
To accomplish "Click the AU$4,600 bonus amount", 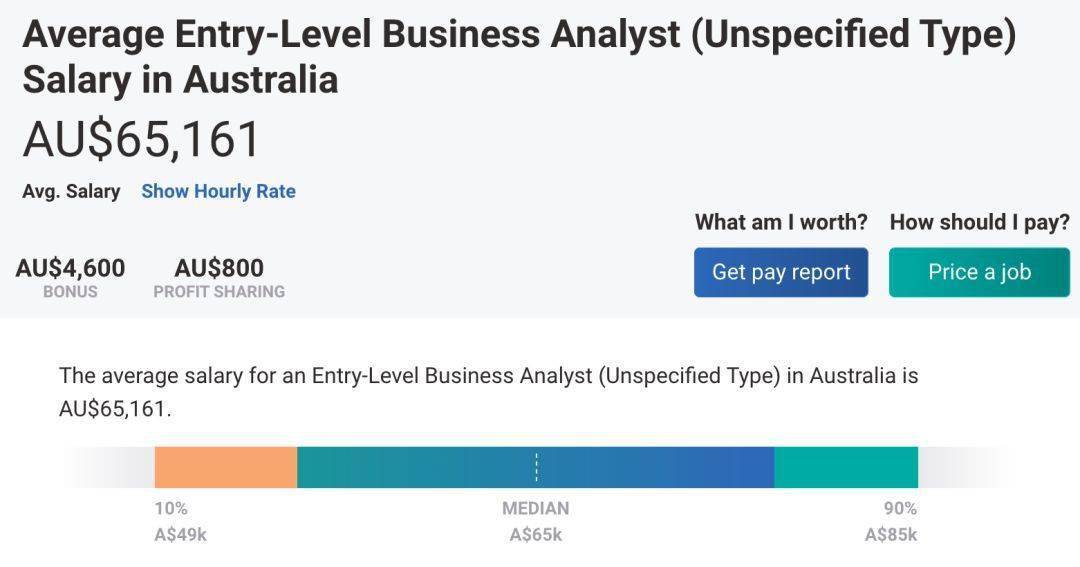I will [x=70, y=267].
